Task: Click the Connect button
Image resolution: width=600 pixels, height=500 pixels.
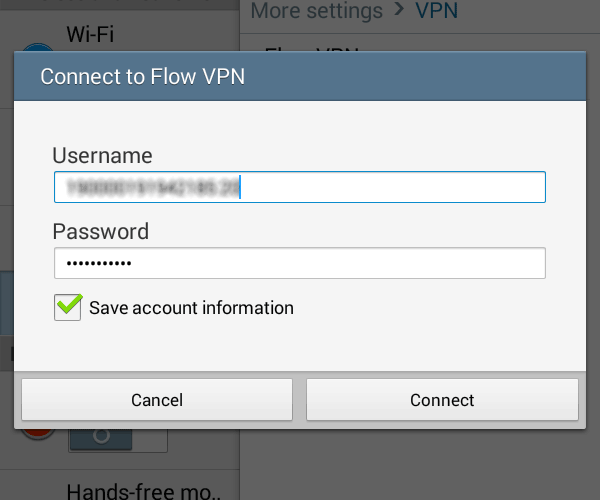Action: tap(442, 400)
